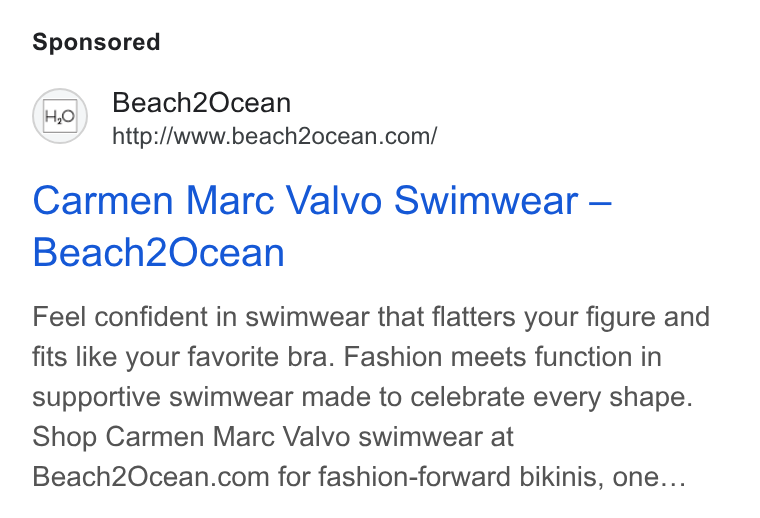Viewport: 760px width, 518px height.
Task: Click 'Carmen' at the start of the headline
Action: coord(103,201)
